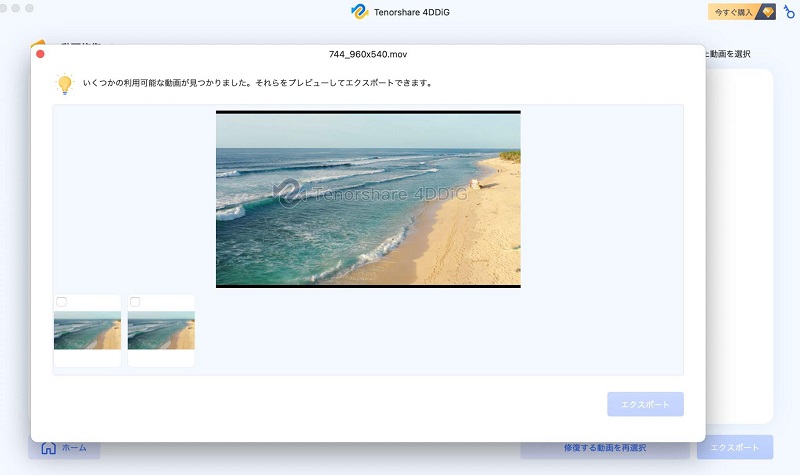Select the second beach video thumbnail

pos(161,331)
